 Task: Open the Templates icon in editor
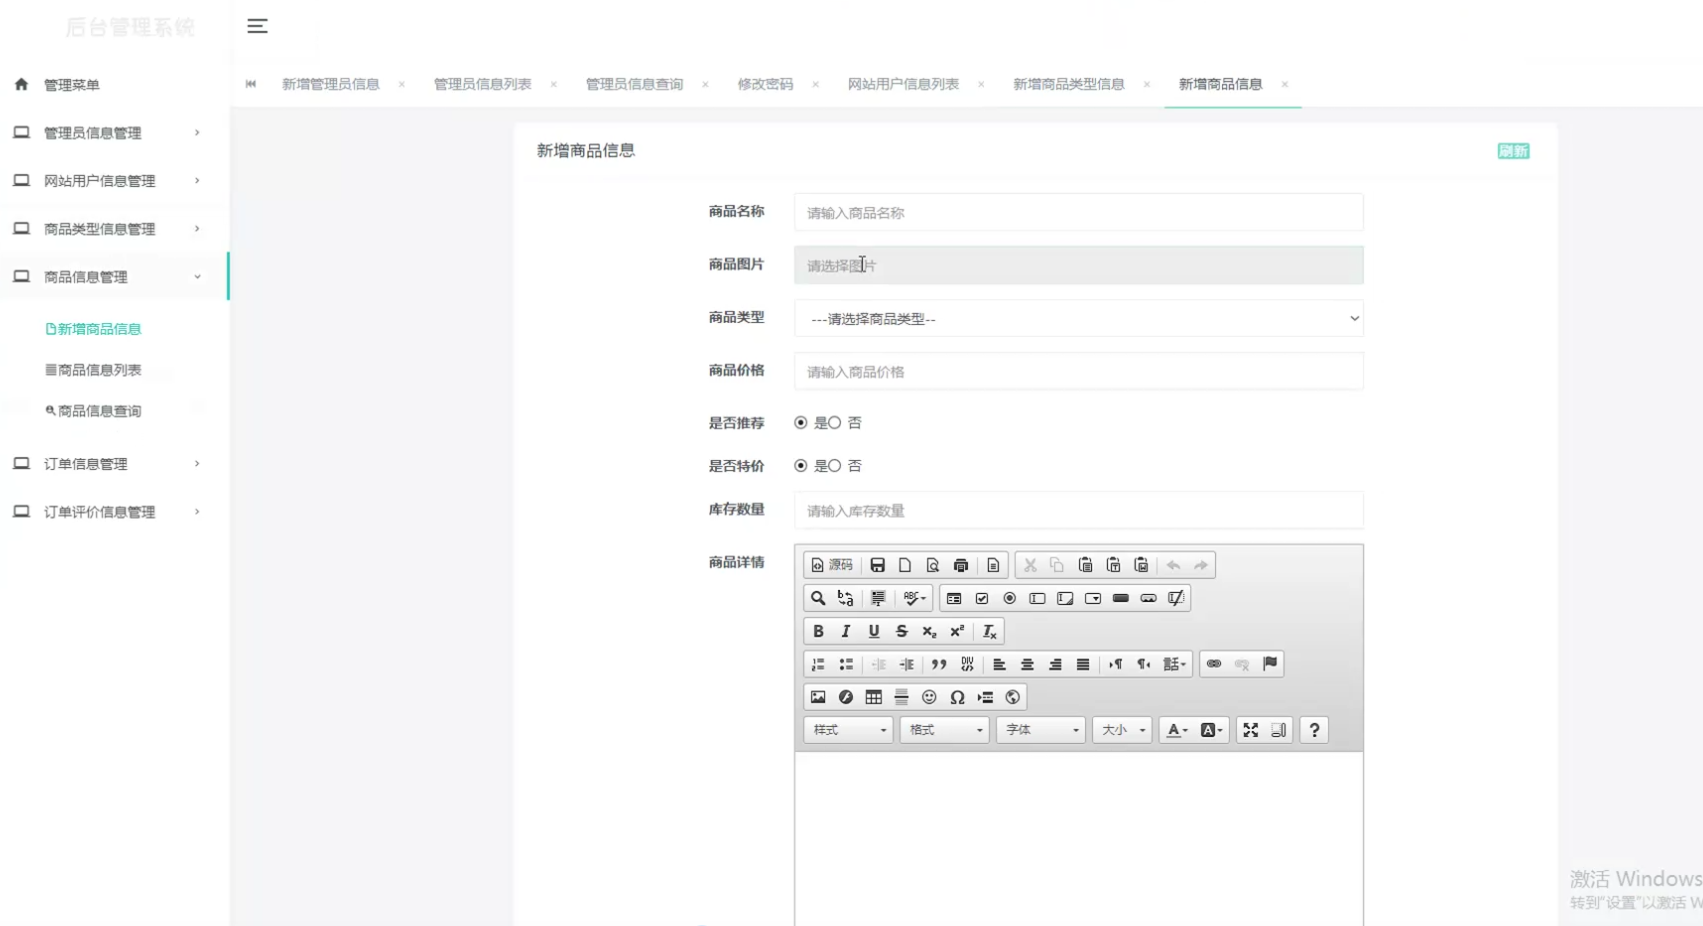point(993,565)
